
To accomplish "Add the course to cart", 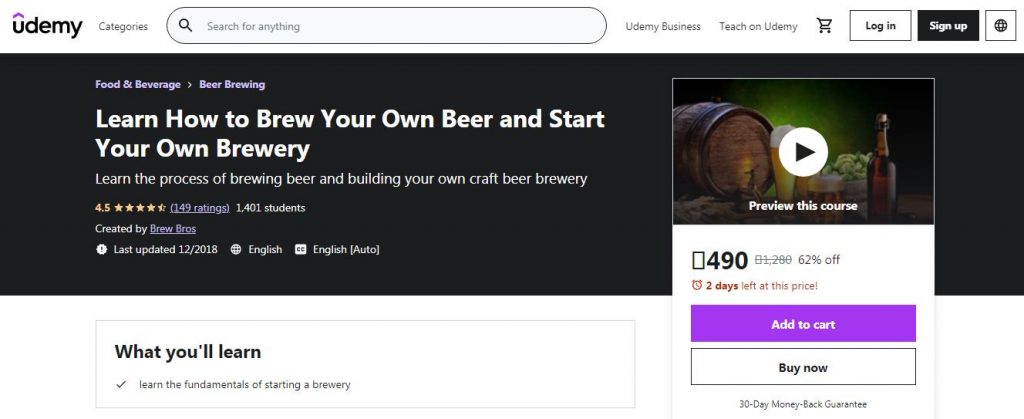I will click(803, 324).
